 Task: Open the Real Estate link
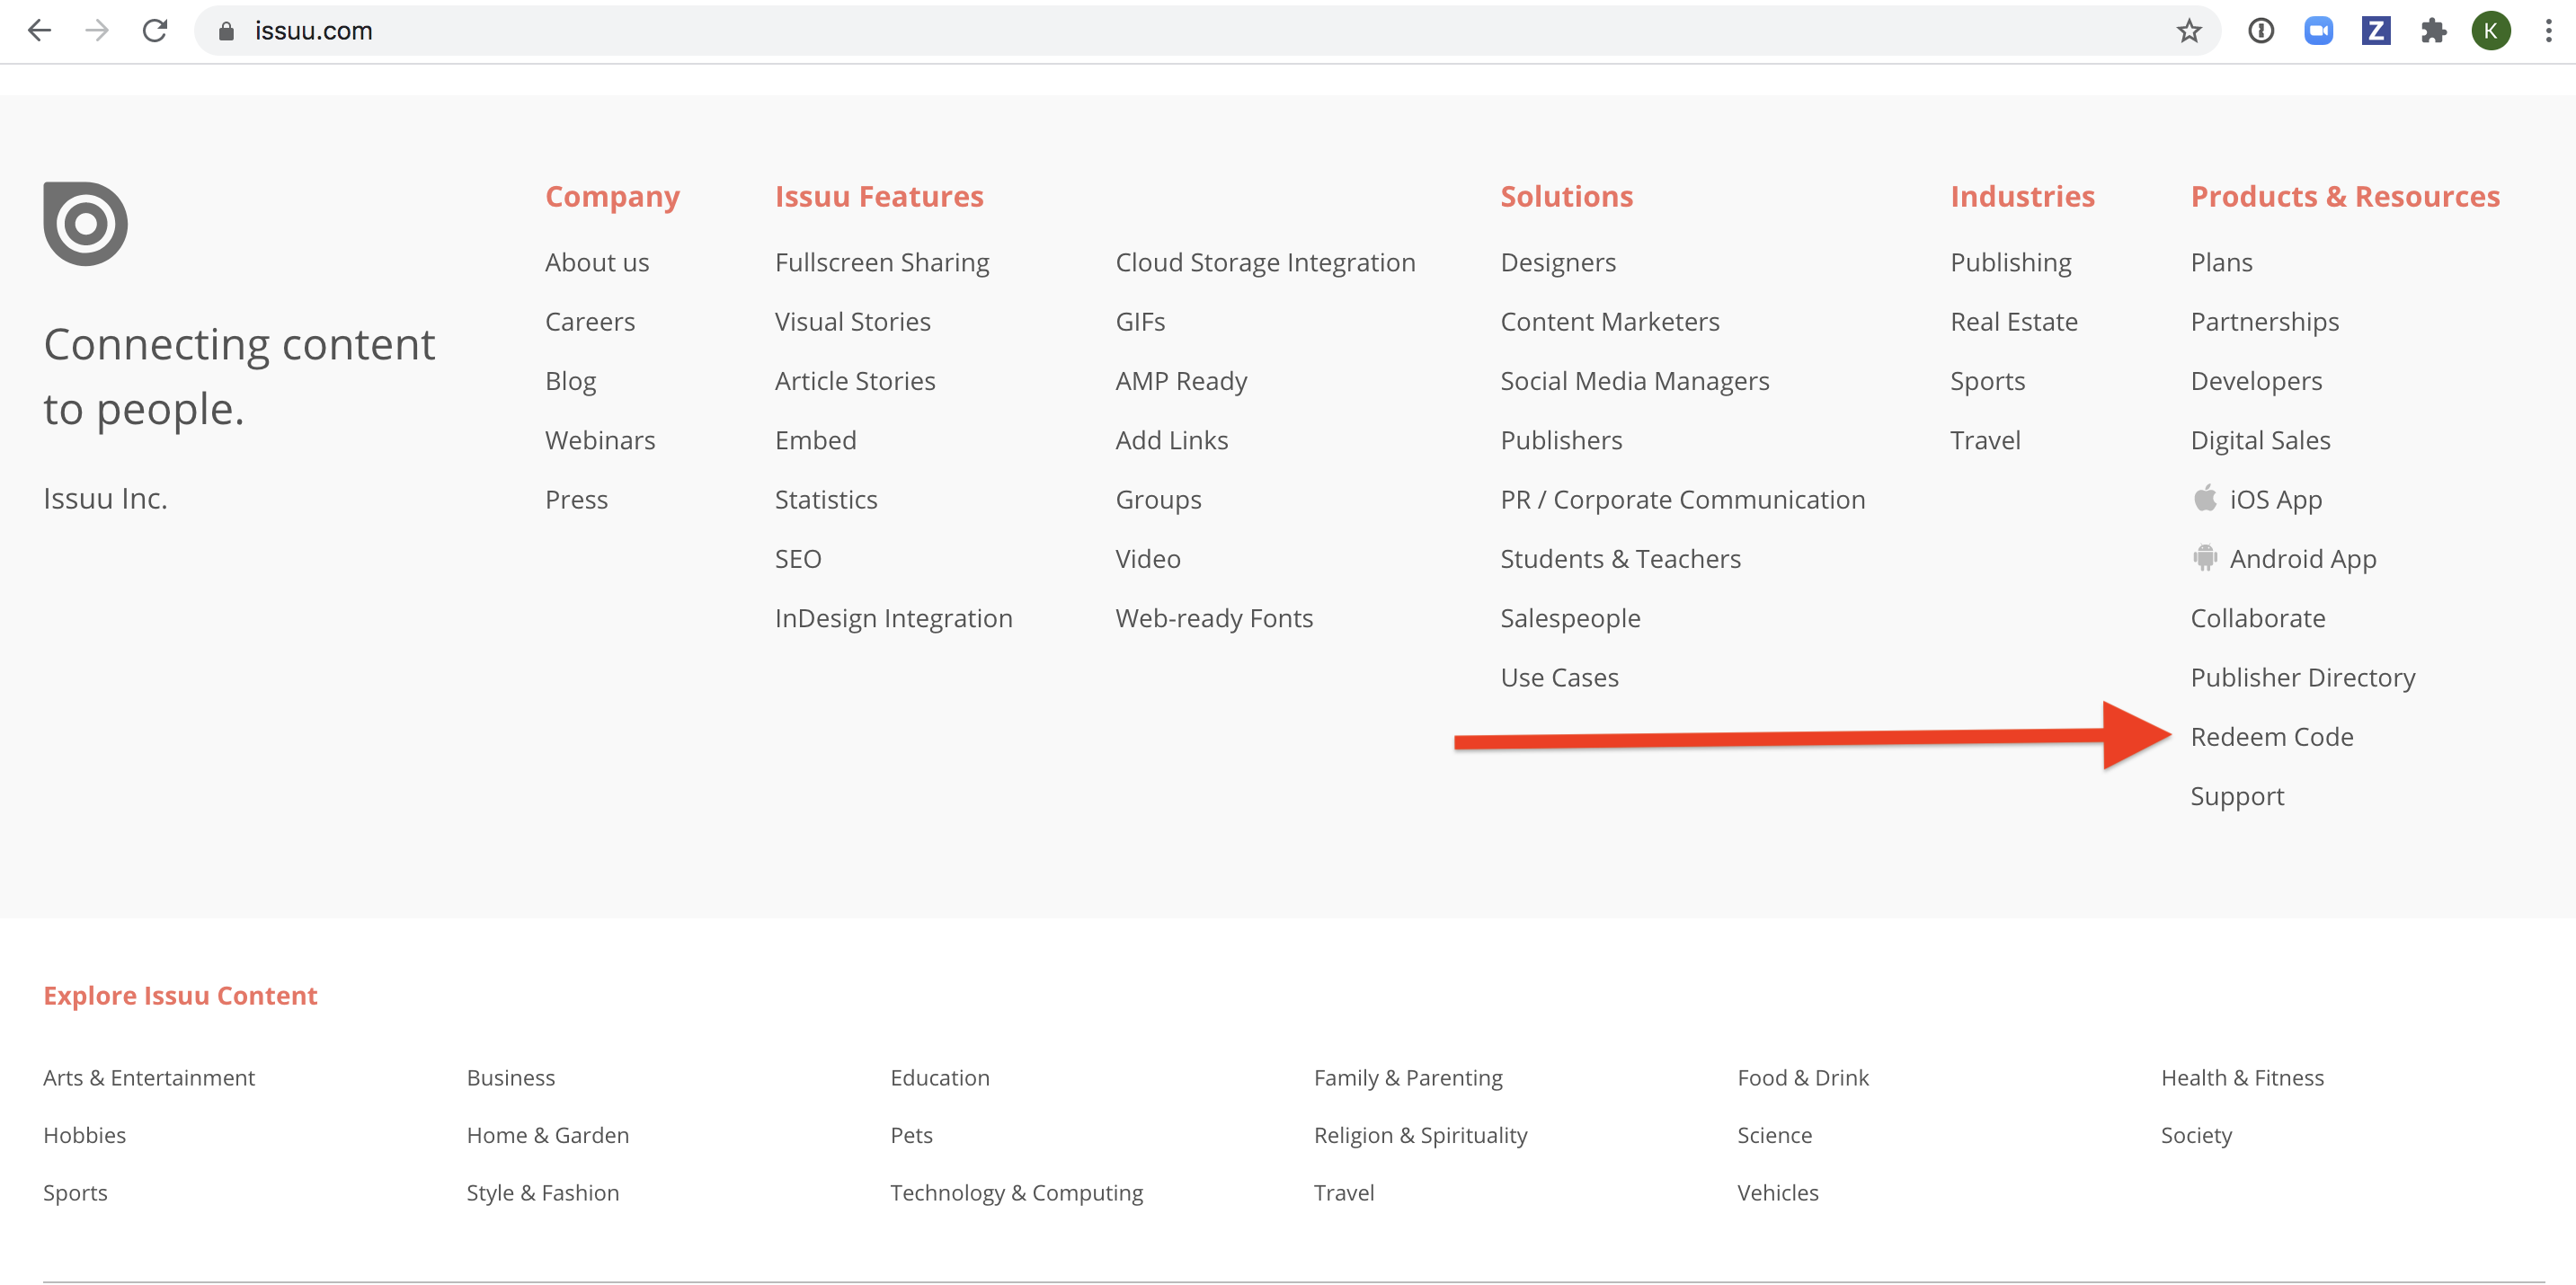point(2014,321)
